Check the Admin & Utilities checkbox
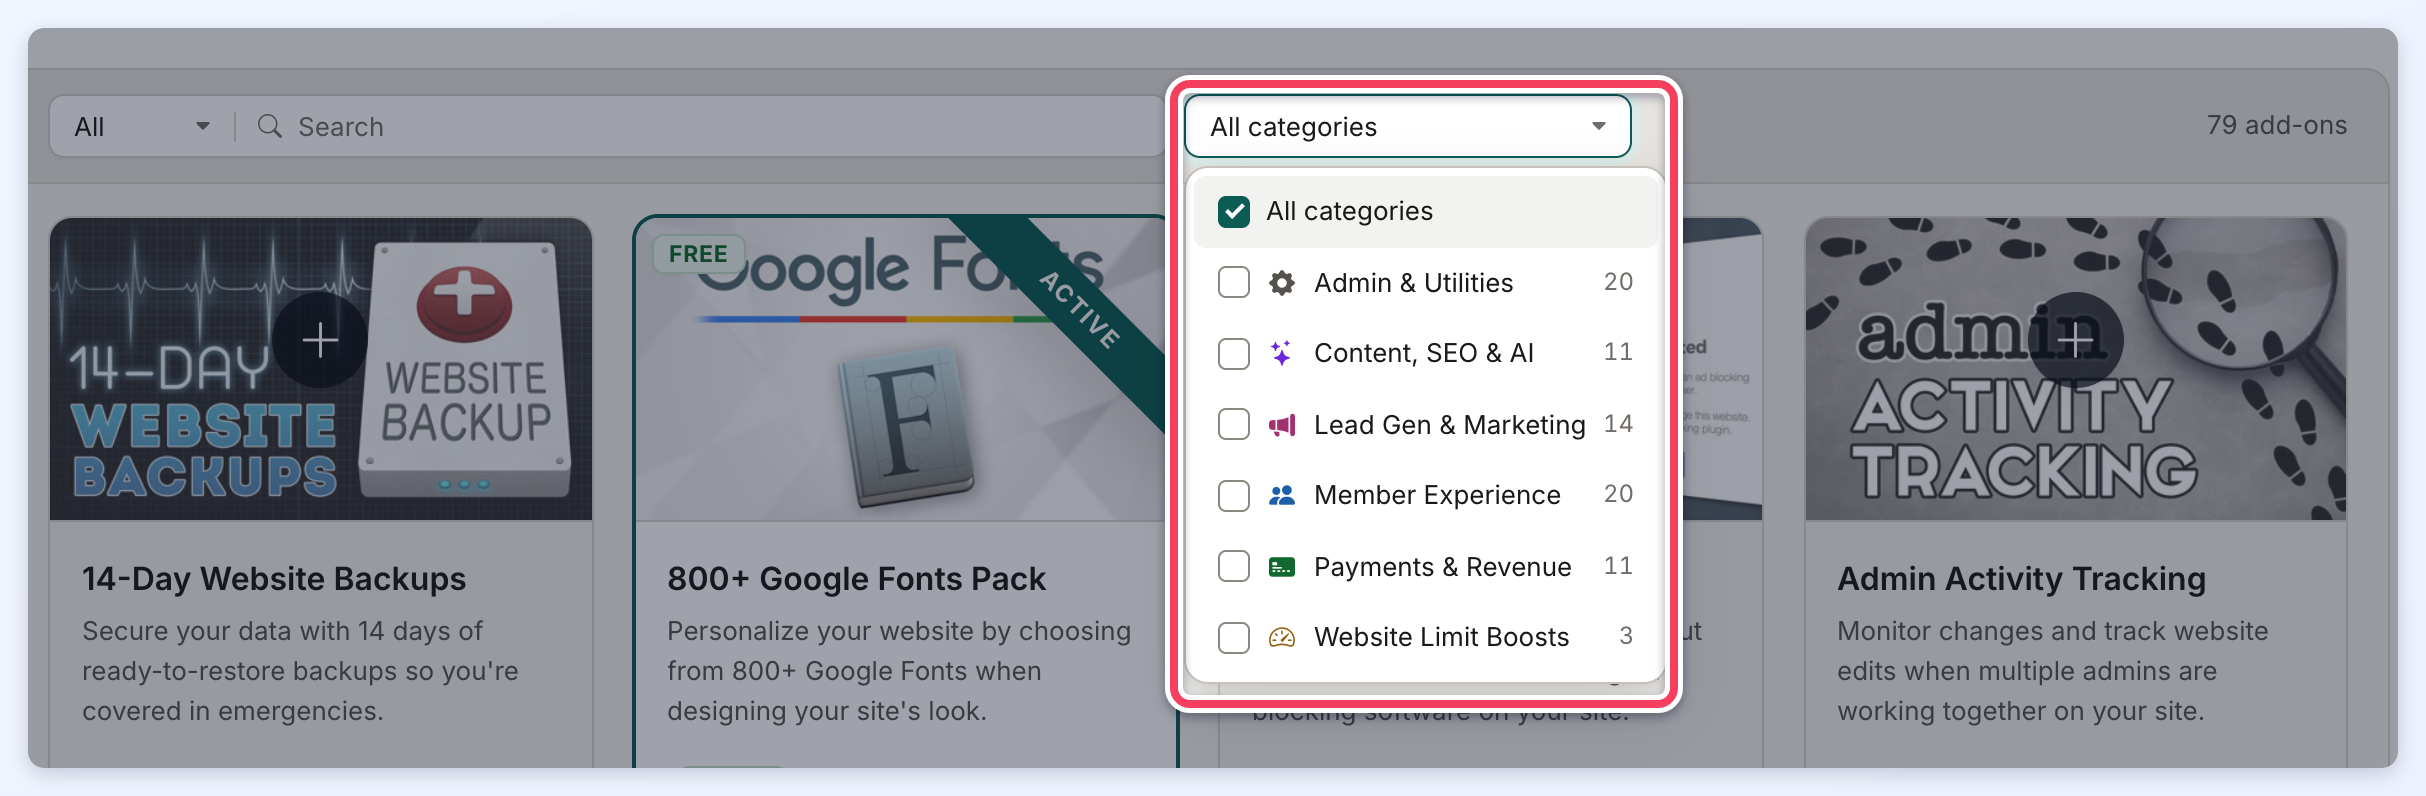Image resolution: width=2426 pixels, height=796 pixels. (1234, 283)
